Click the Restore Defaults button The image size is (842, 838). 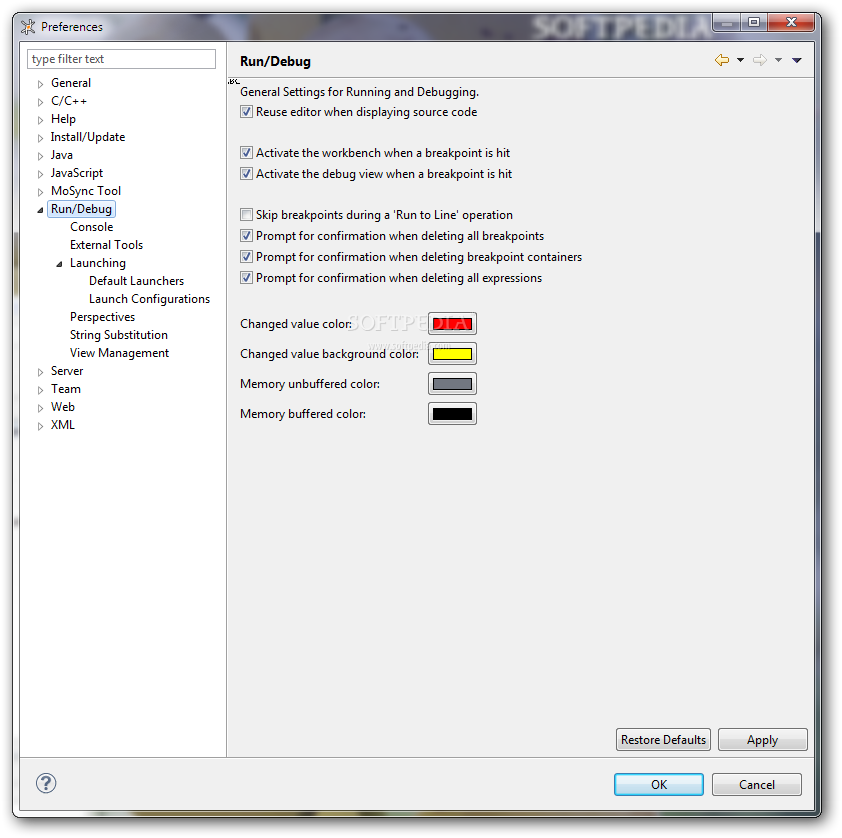(x=663, y=740)
